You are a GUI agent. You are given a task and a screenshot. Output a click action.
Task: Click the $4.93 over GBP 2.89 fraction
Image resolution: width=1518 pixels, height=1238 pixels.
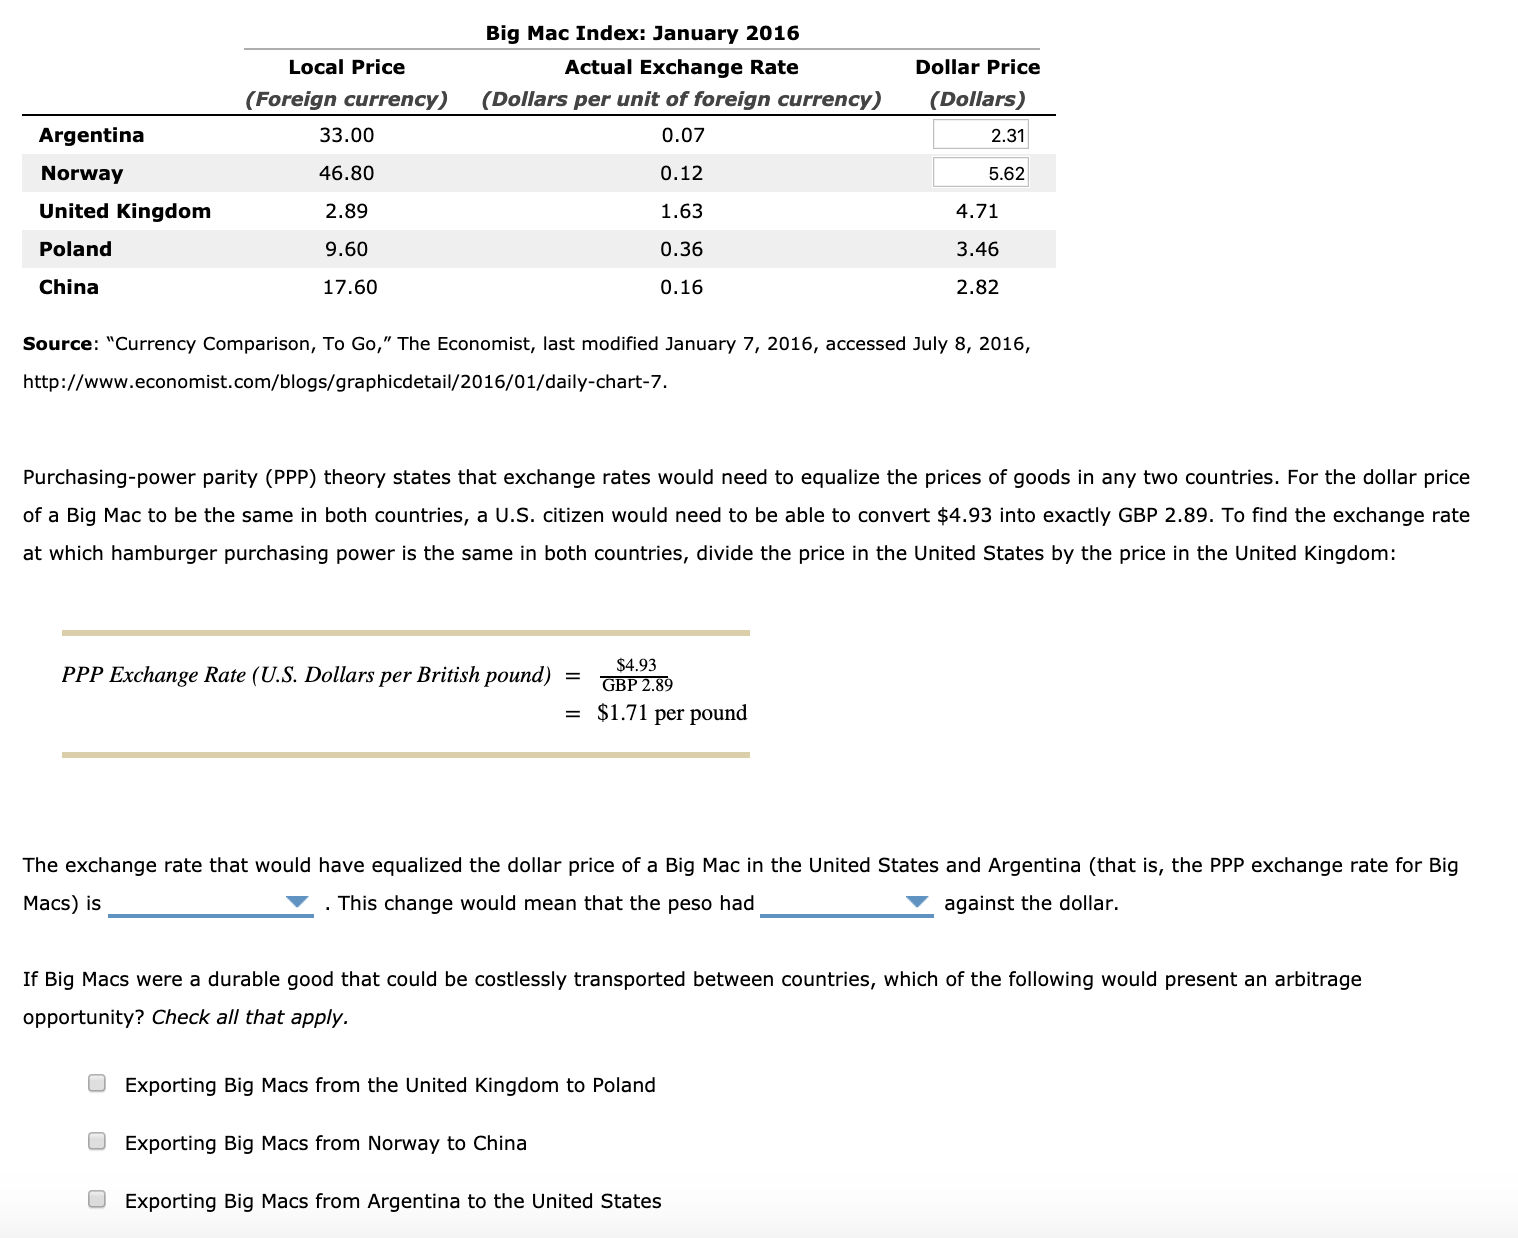point(637,675)
